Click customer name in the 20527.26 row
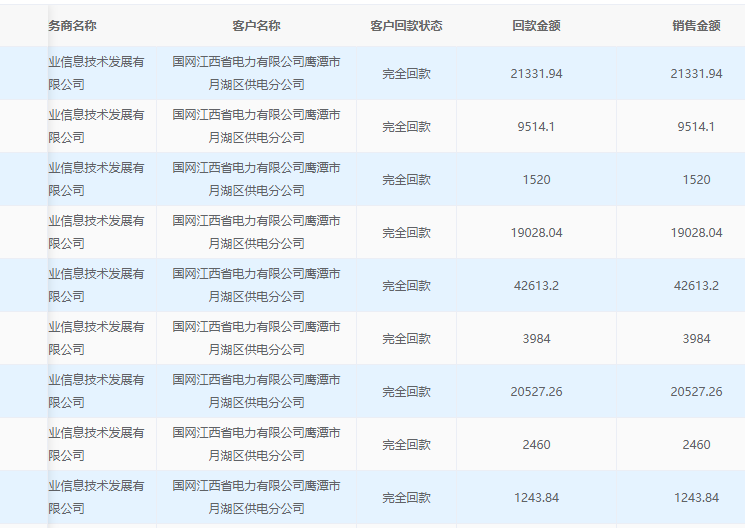This screenshot has height=528, width=745. (x=256, y=391)
